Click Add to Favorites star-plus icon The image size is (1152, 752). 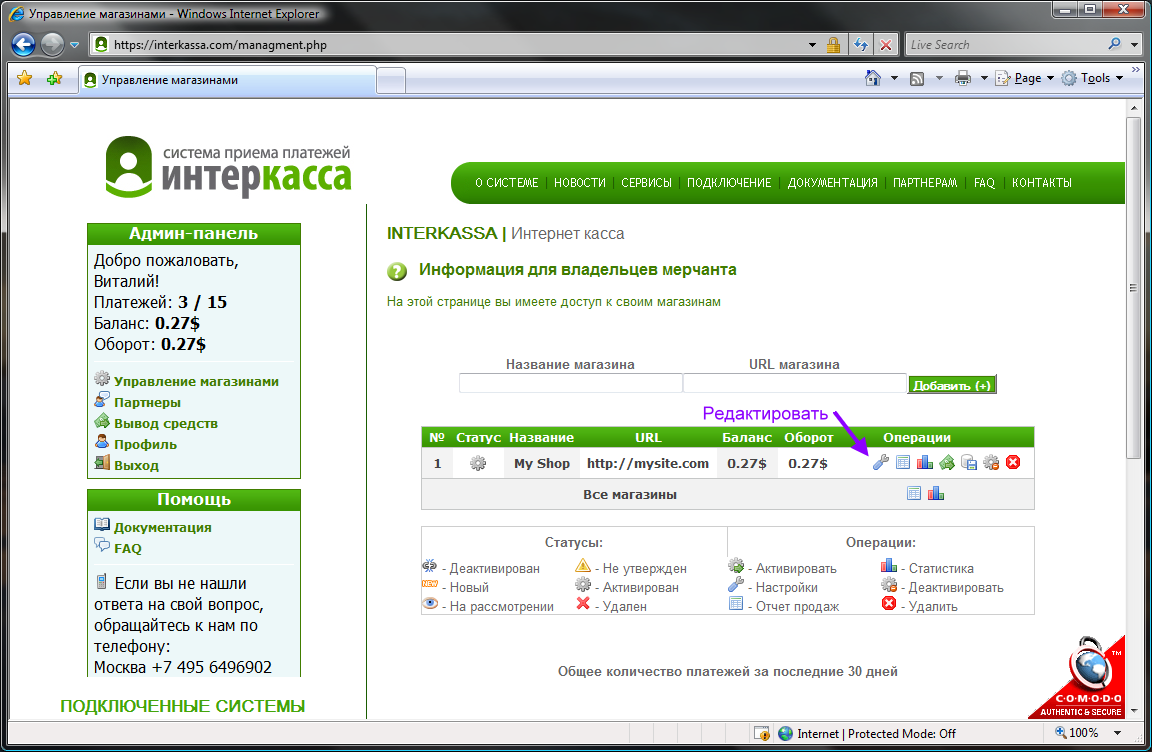54,79
